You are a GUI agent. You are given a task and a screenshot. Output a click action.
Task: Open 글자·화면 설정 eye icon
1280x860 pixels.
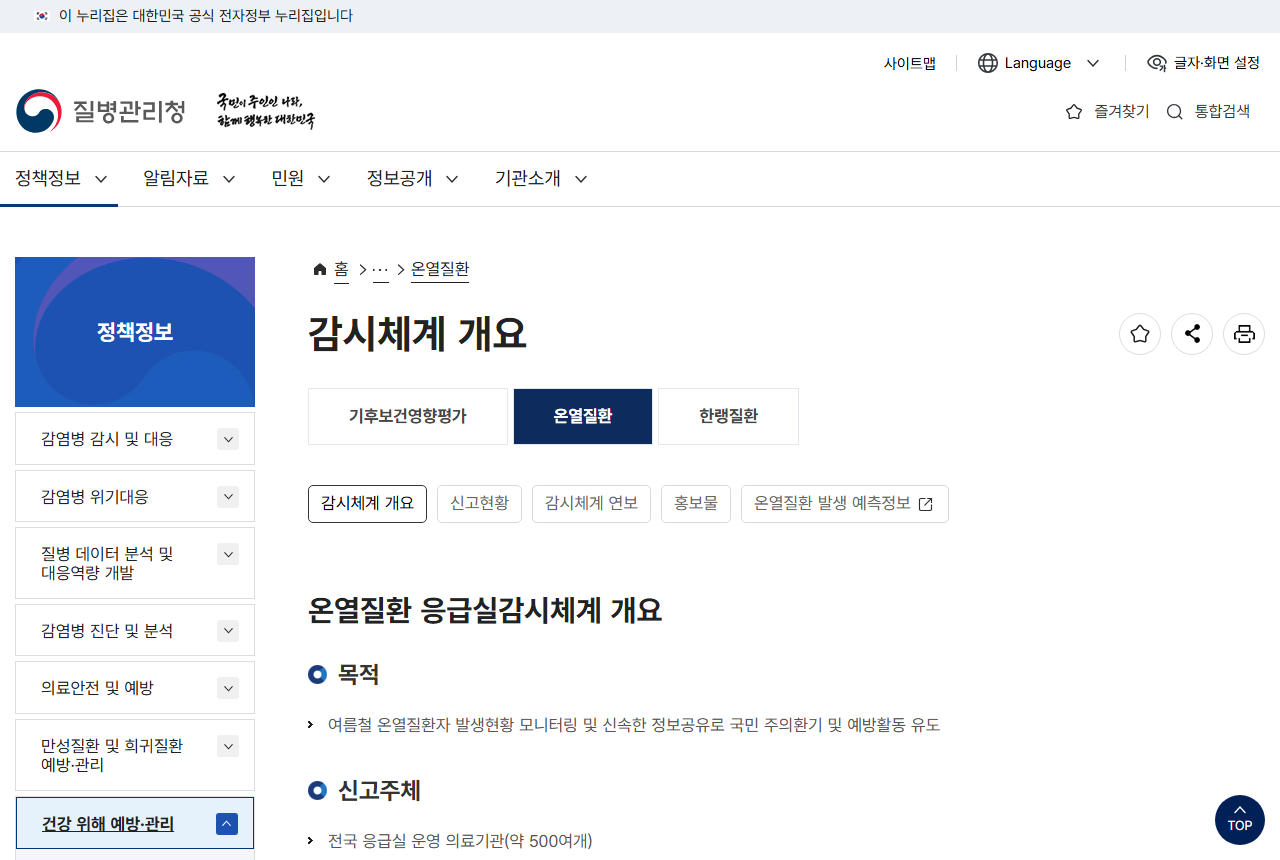1157,63
